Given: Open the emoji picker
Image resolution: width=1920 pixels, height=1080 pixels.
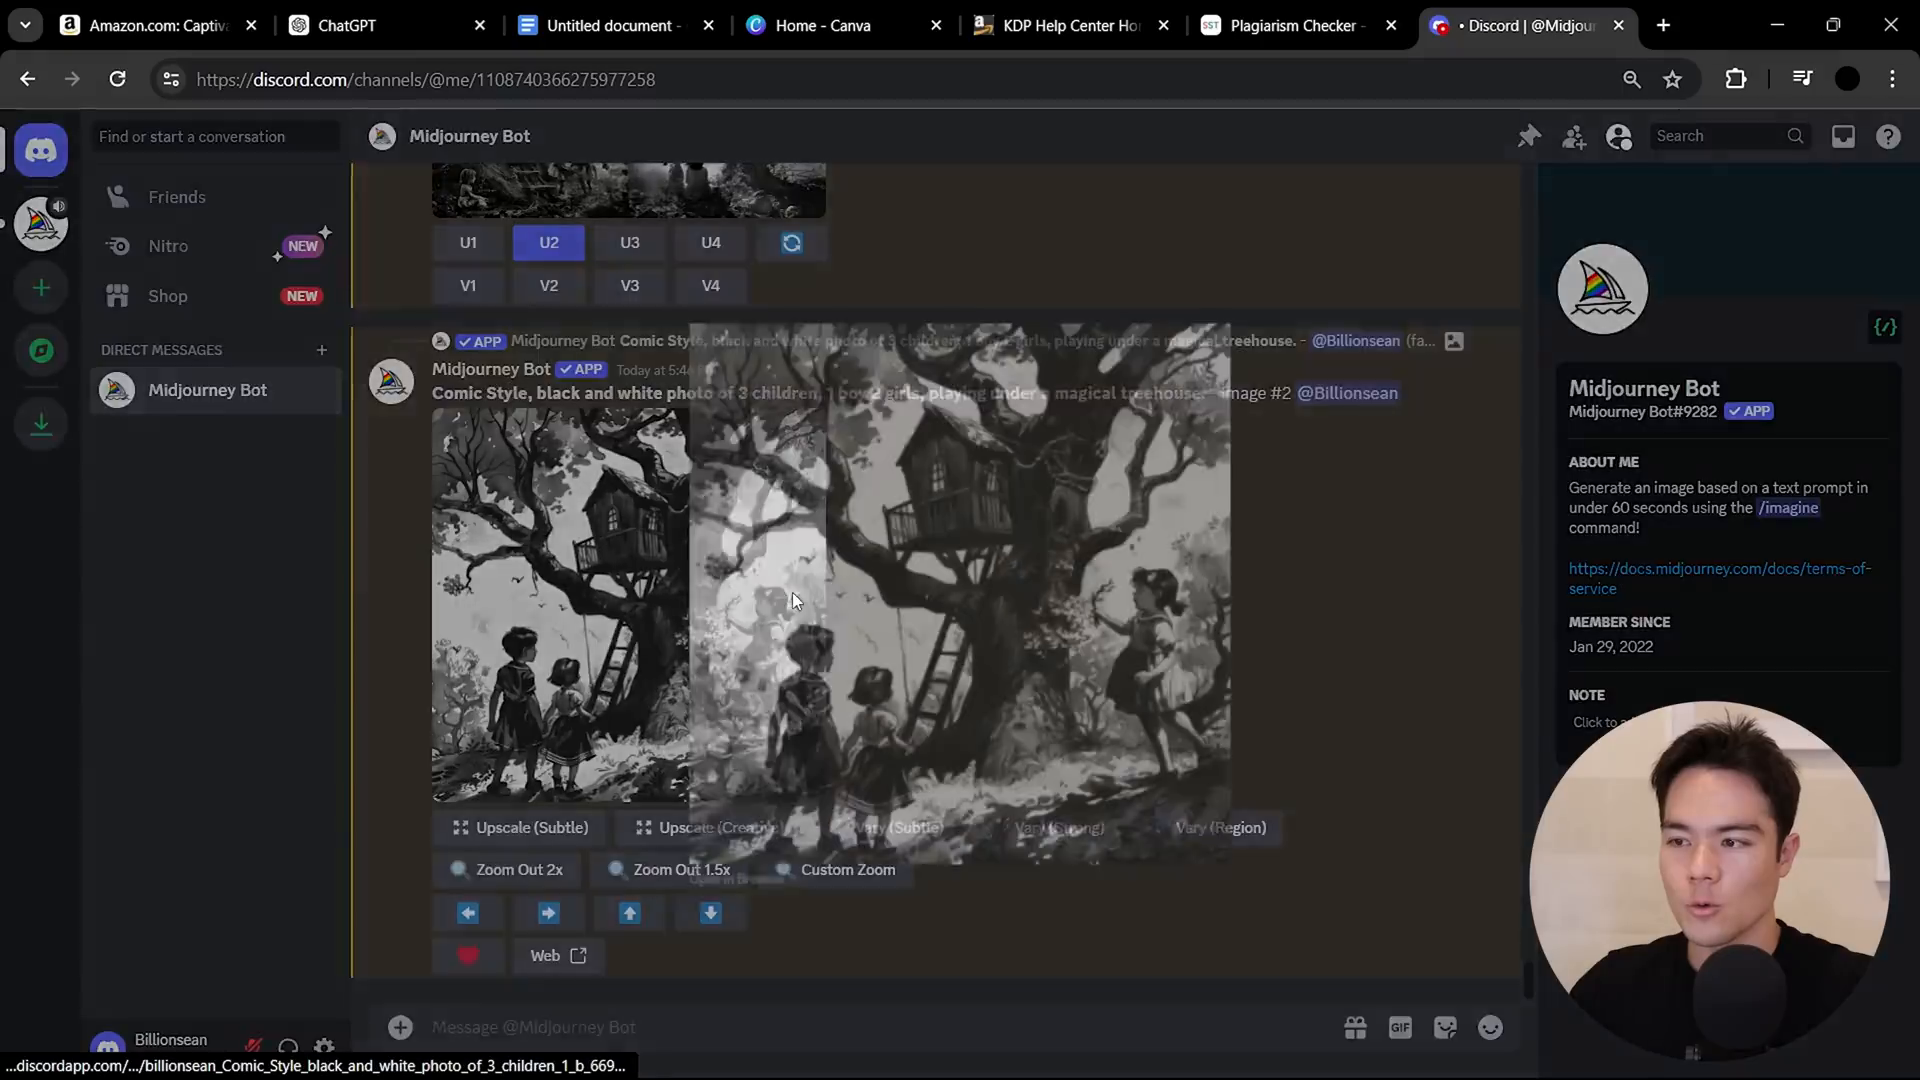Looking at the screenshot, I should [1490, 1027].
